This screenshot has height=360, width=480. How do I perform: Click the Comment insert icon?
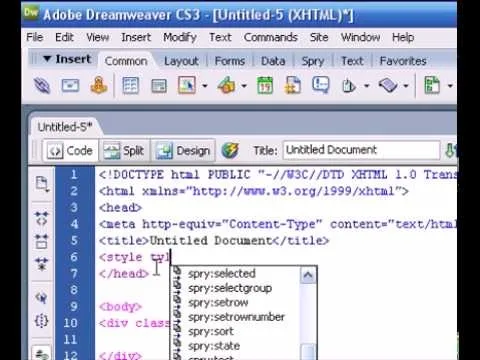point(321,85)
